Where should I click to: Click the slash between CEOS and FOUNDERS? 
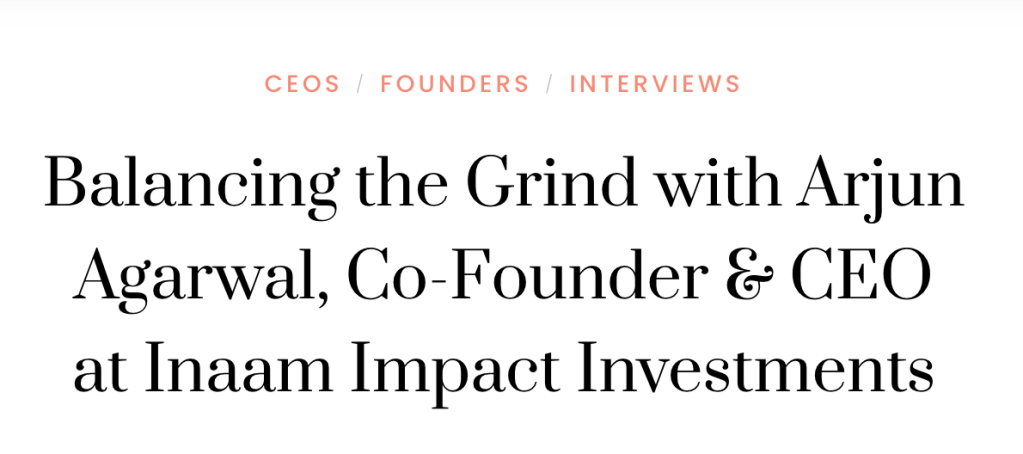coord(361,84)
